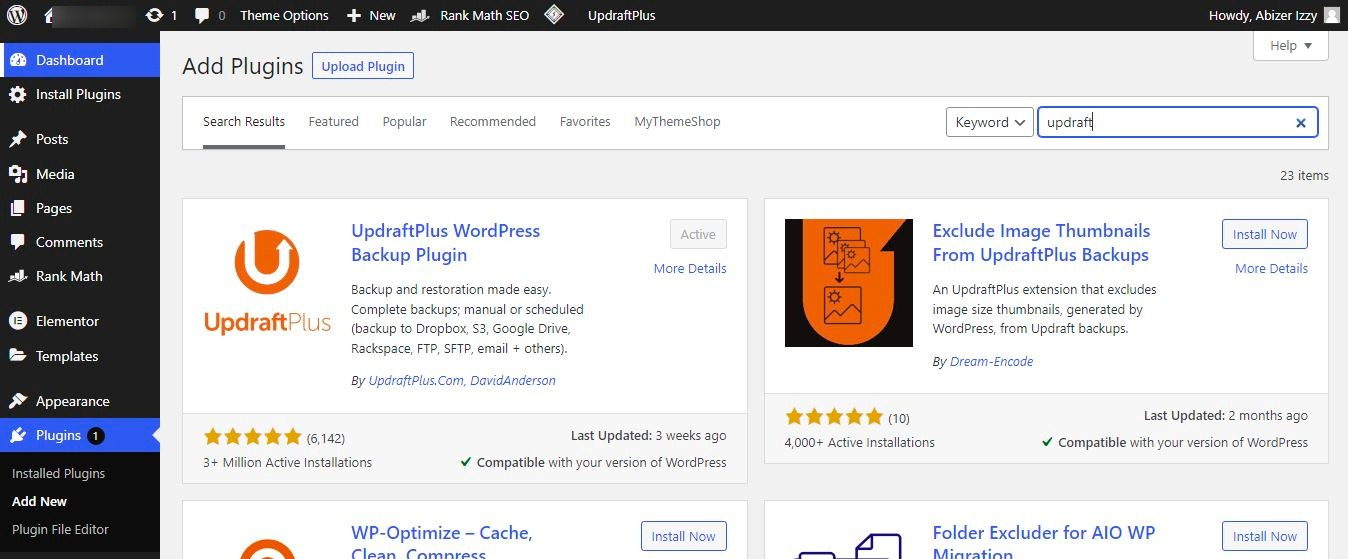1348x559 pixels.
Task: Open the Rank Math SEO admin bar menu
Action: (x=471, y=15)
